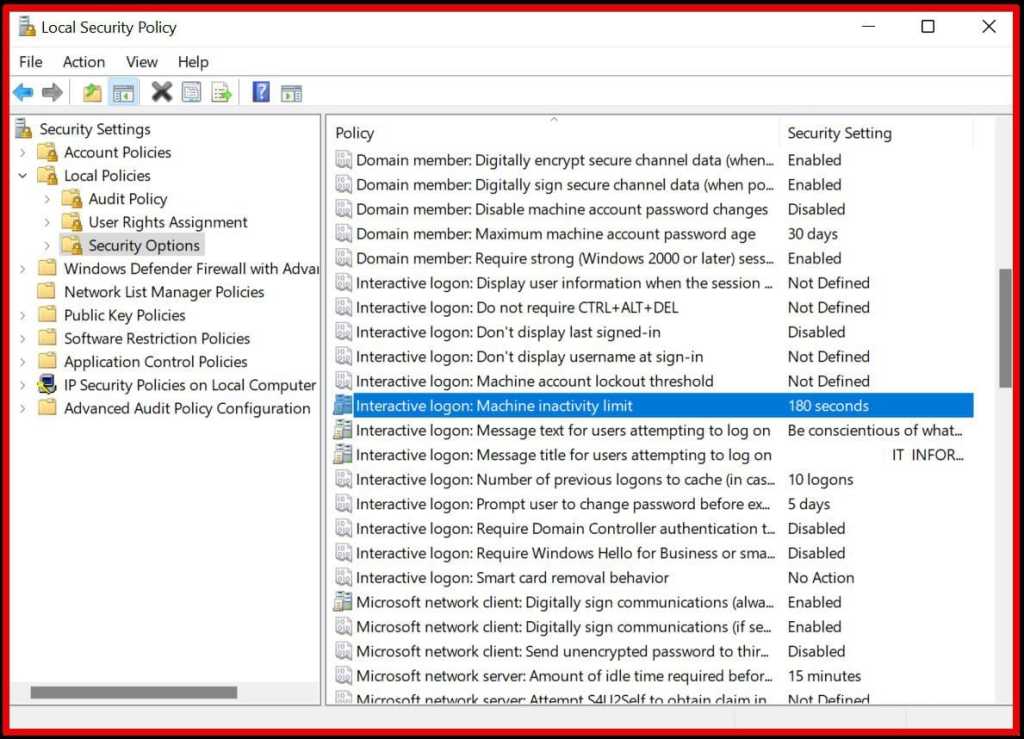
Task: Expand the Advanced Audit Policy Configuration node
Action: (23, 409)
